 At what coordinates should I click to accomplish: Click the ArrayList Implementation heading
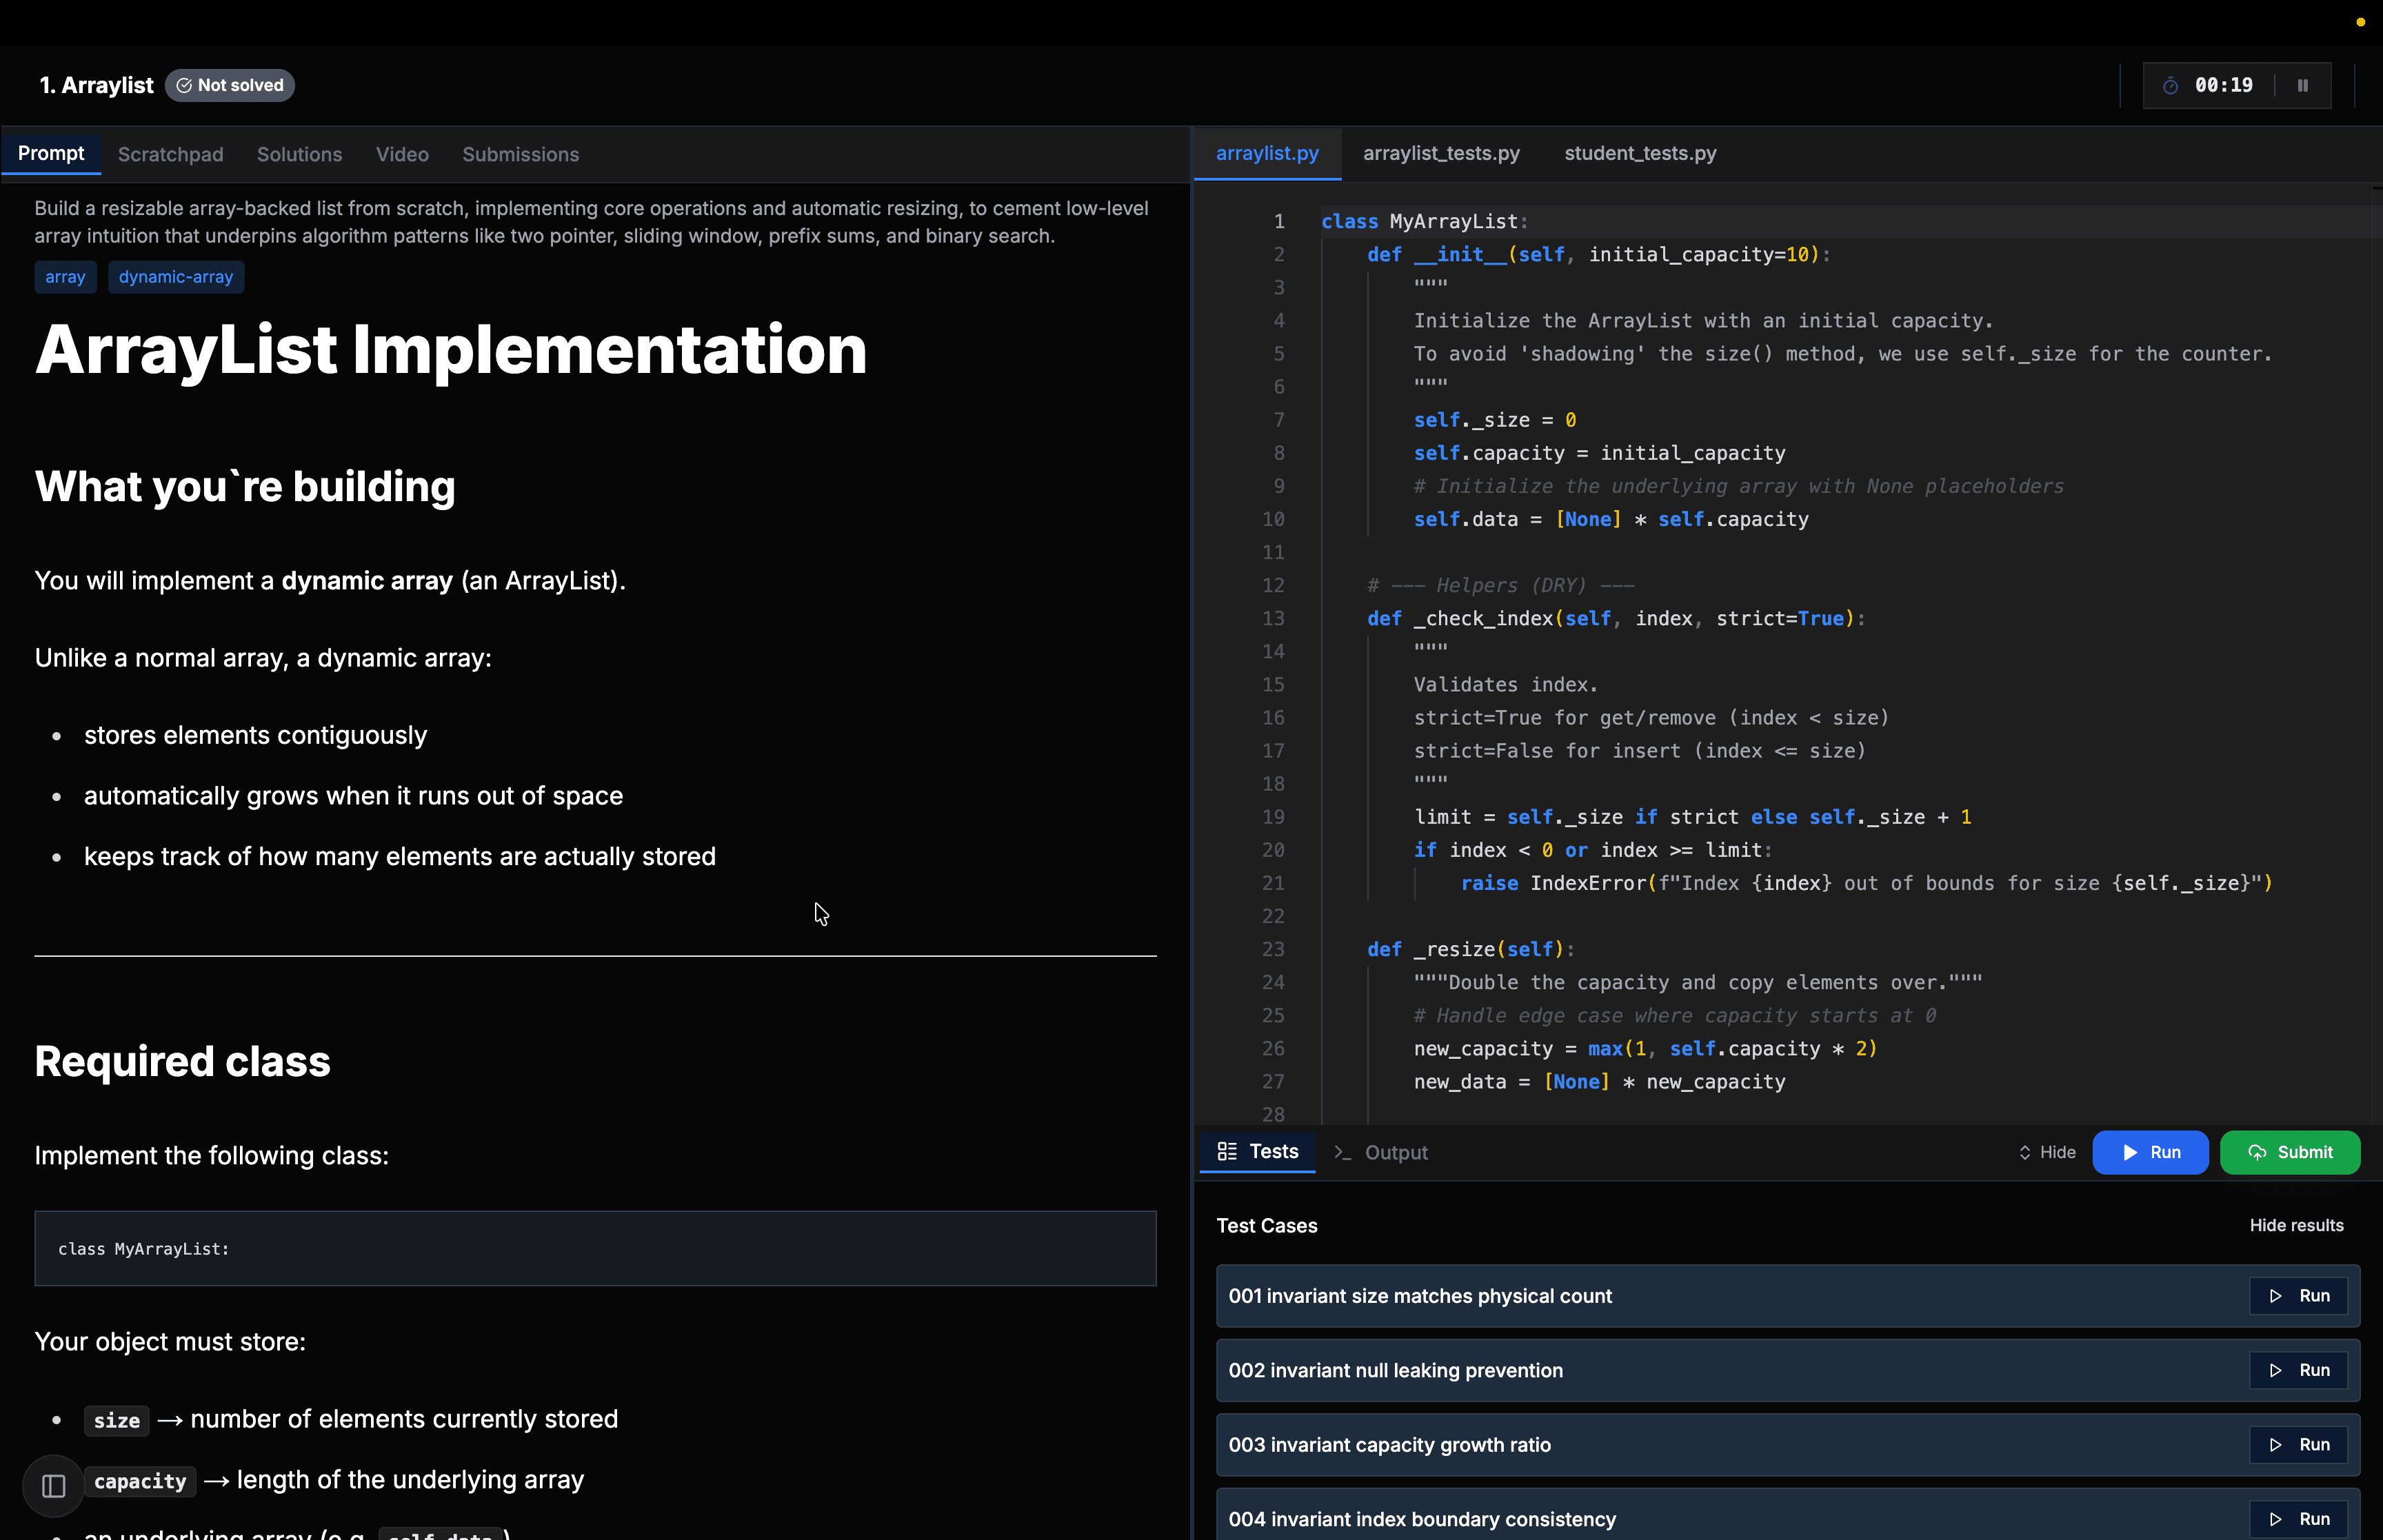[x=451, y=350]
